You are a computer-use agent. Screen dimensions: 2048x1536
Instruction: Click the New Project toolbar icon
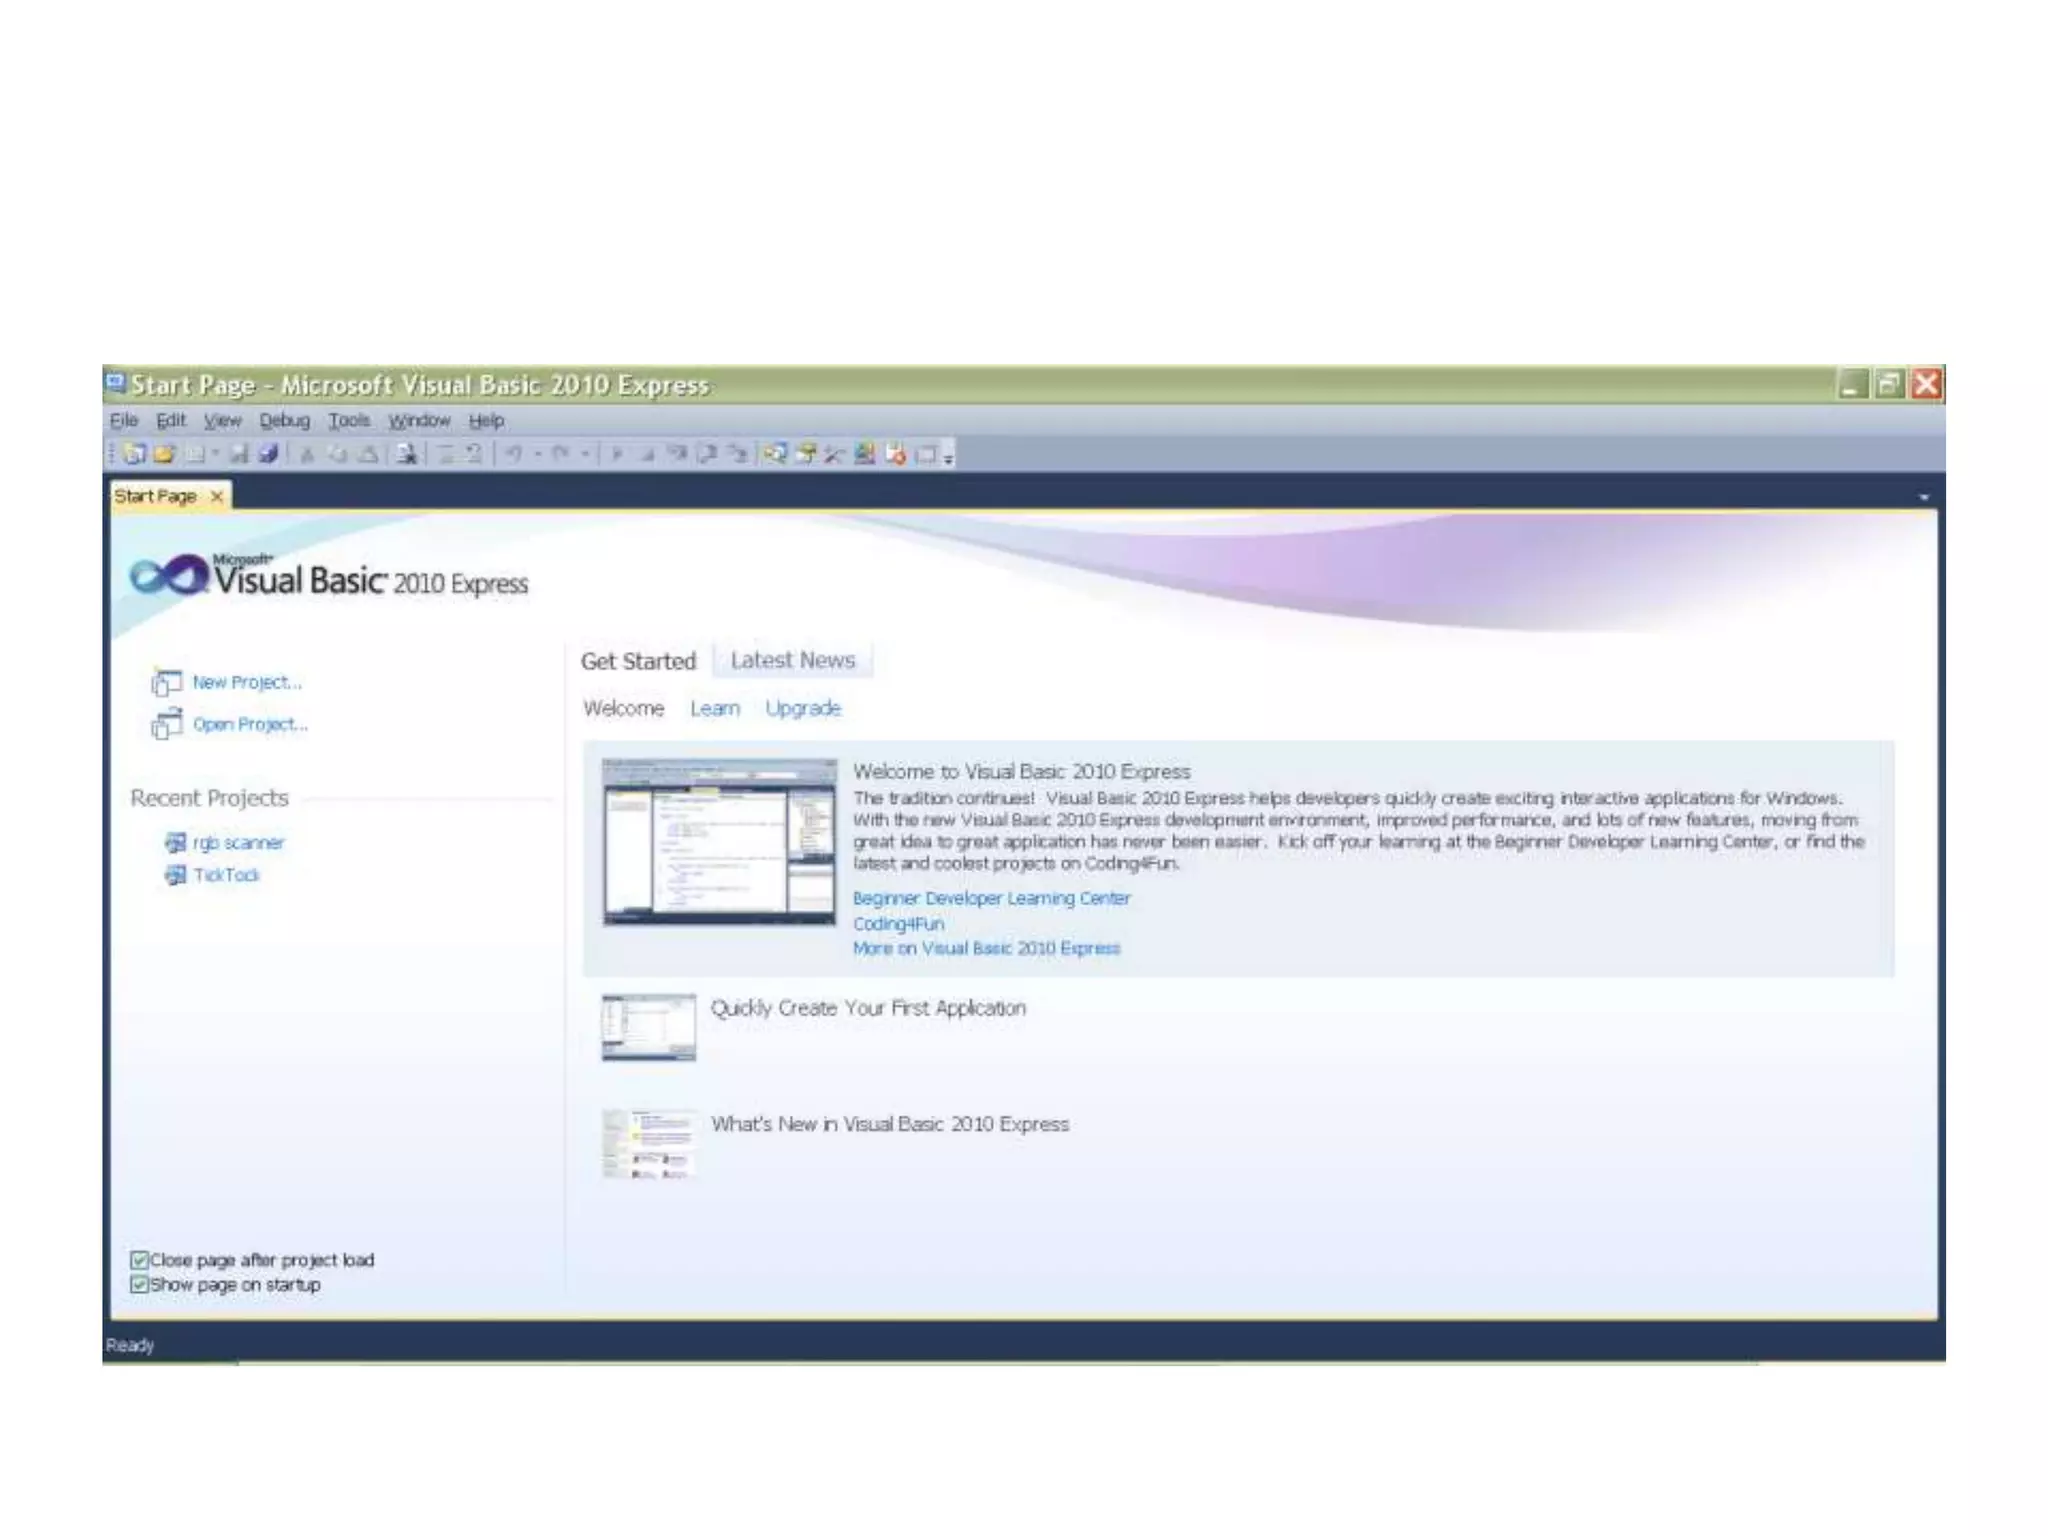pyautogui.click(x=135, y=455)
